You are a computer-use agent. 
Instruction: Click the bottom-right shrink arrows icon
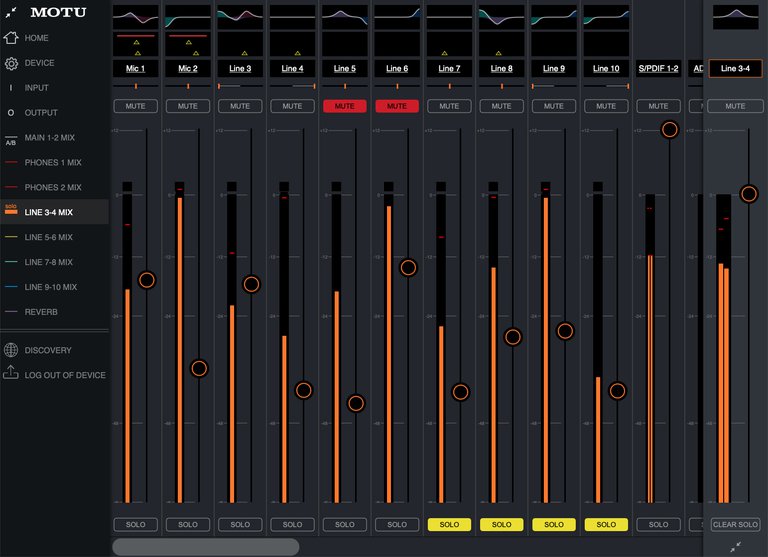(735, 546)
